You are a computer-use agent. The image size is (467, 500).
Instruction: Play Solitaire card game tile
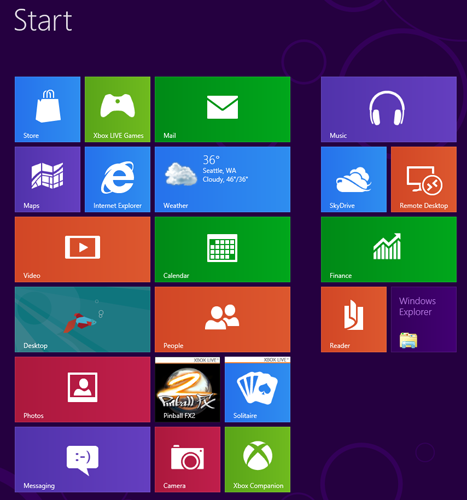pyautogui.click(x=258, y=389)
